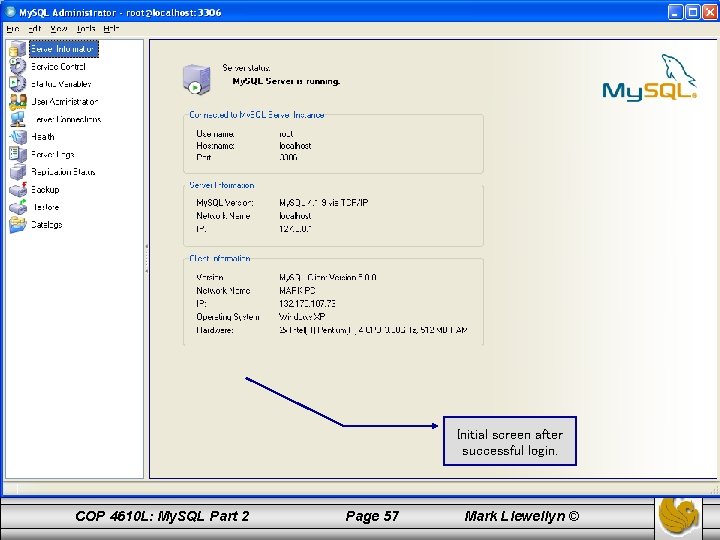Close the MySQL Administrator window

click(710, 12)
